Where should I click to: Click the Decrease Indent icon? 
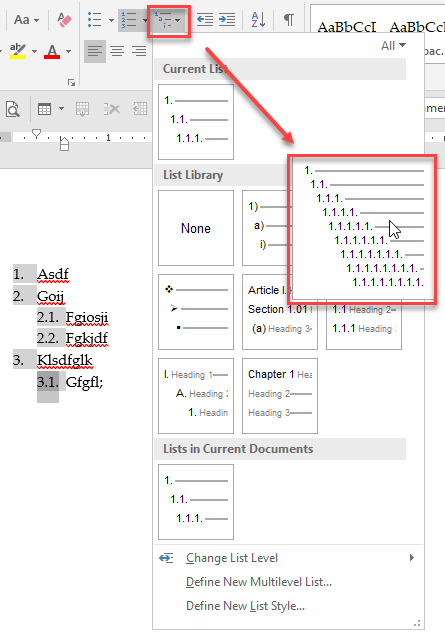pyautogui.click(x=205, y=19)
